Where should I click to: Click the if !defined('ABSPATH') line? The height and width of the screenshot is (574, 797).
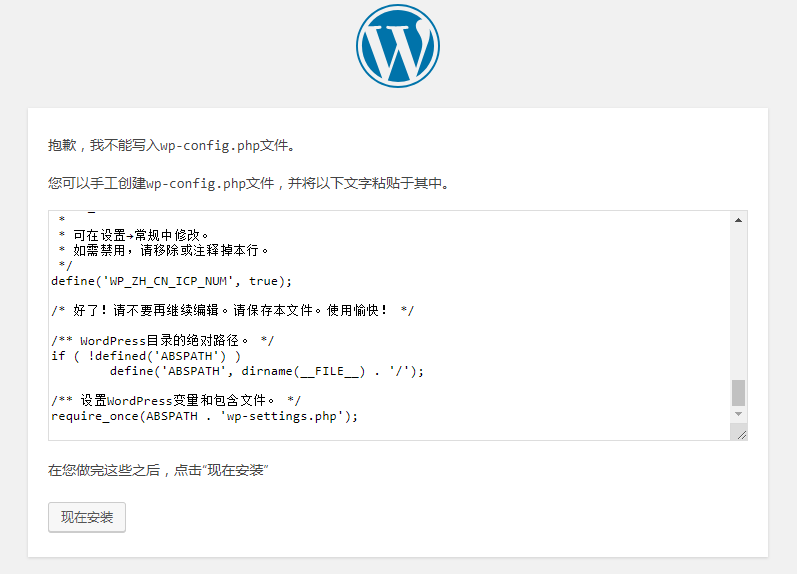(146, 356)
